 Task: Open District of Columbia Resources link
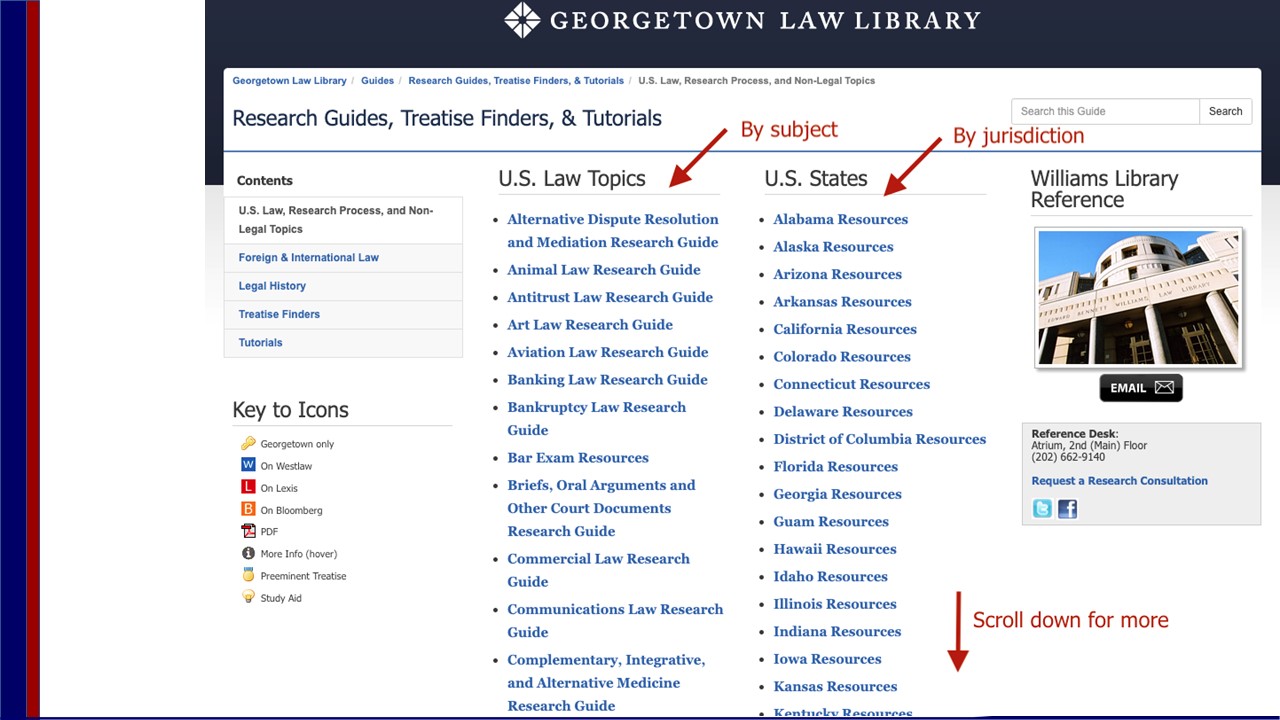(879, 439)
